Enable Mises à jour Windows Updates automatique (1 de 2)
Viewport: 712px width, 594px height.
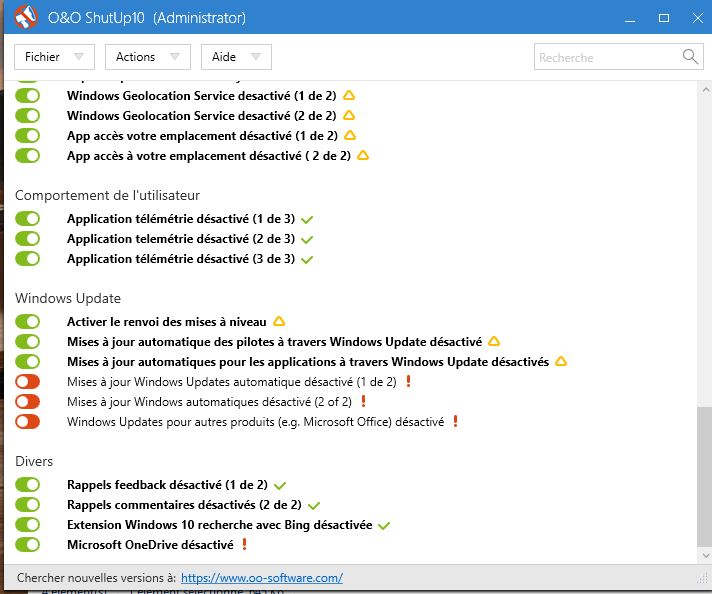click(x=27, y=381)
